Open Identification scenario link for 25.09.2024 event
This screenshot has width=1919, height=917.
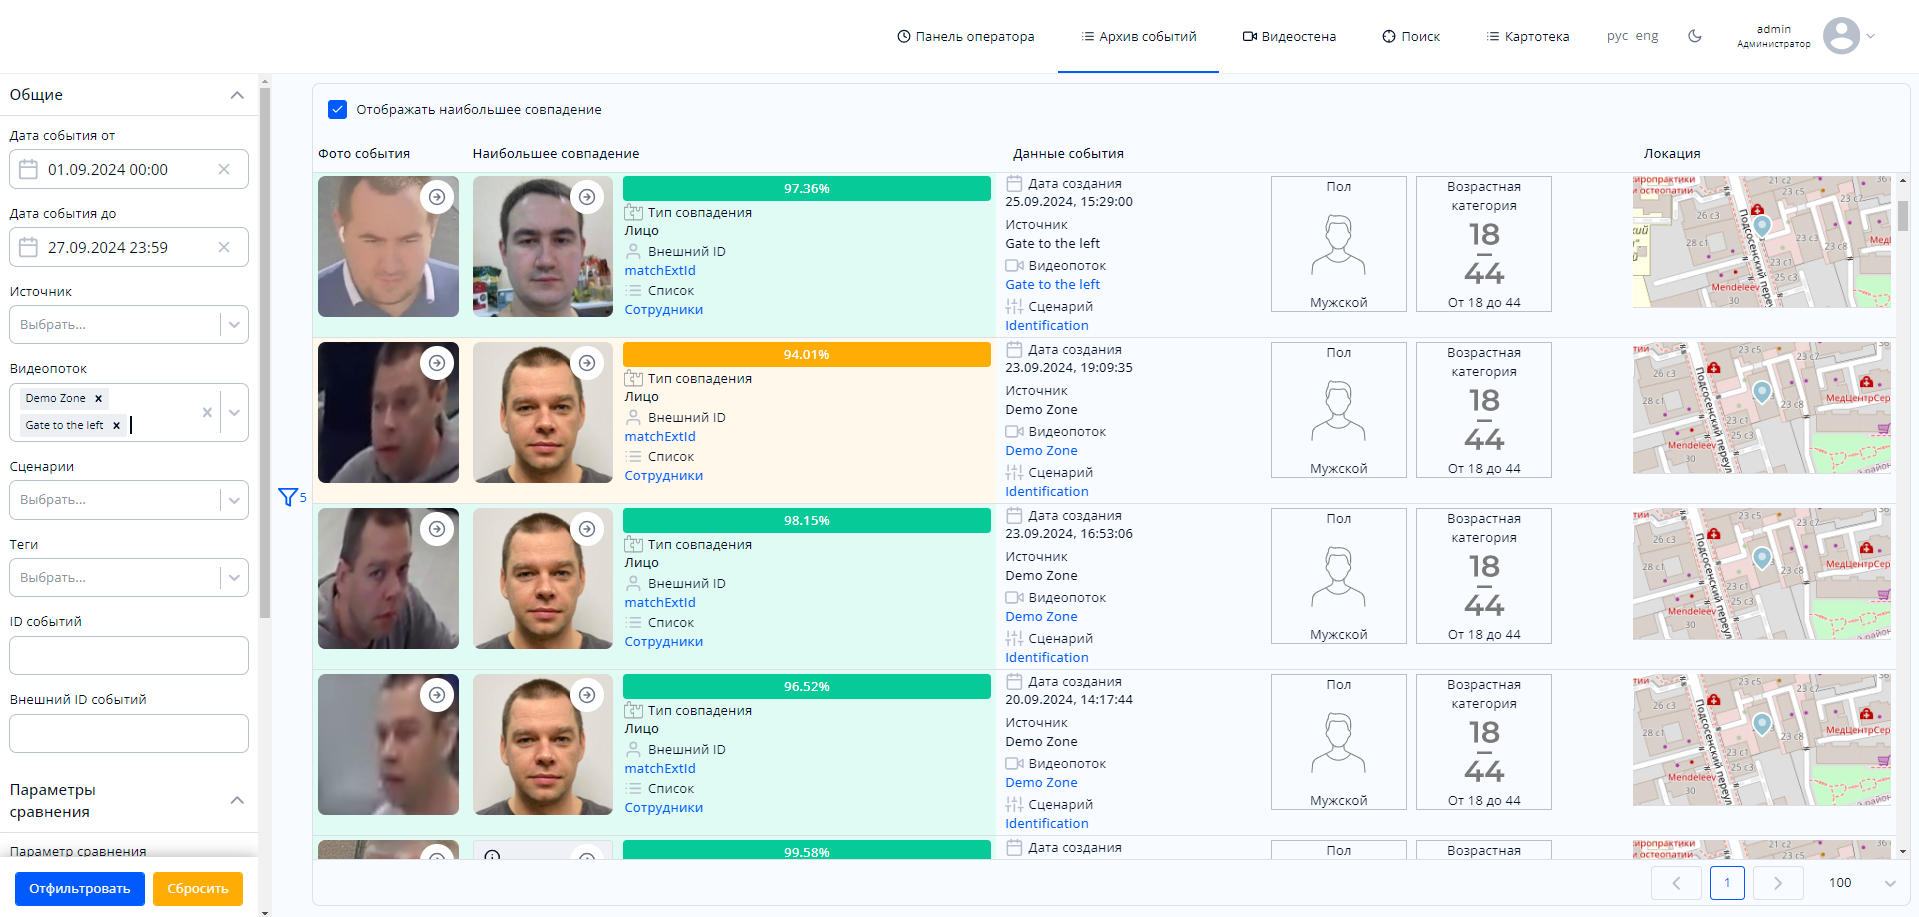[x=1047, y=326]
